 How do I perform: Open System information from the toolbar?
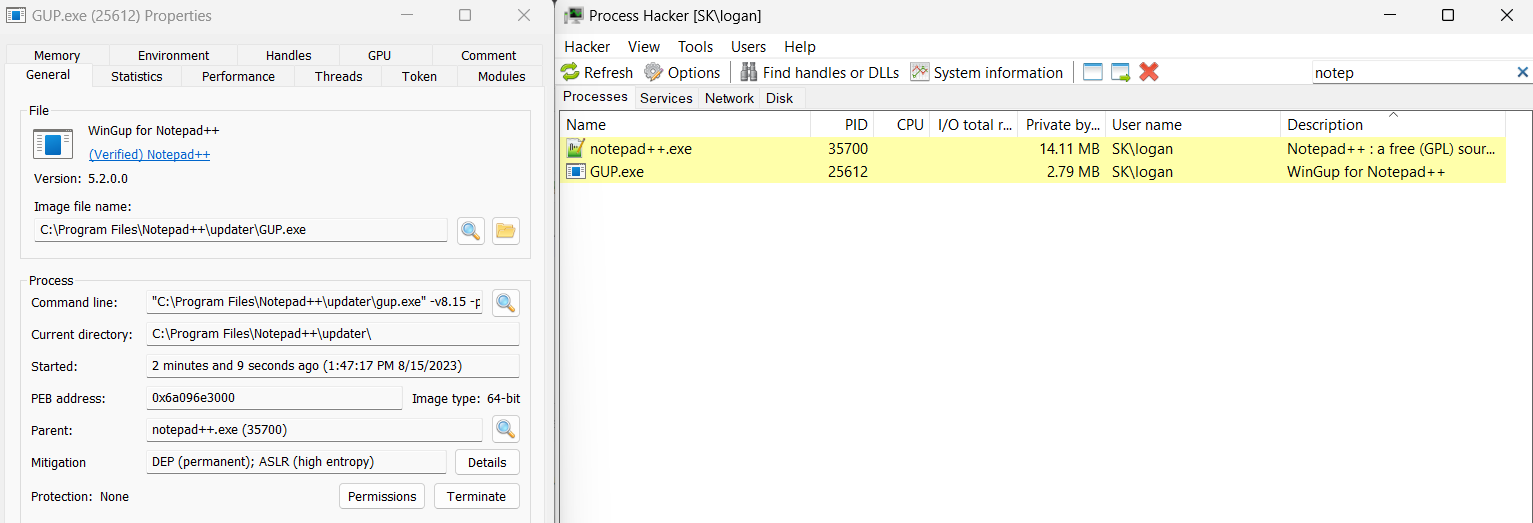[x=986, y=72]
